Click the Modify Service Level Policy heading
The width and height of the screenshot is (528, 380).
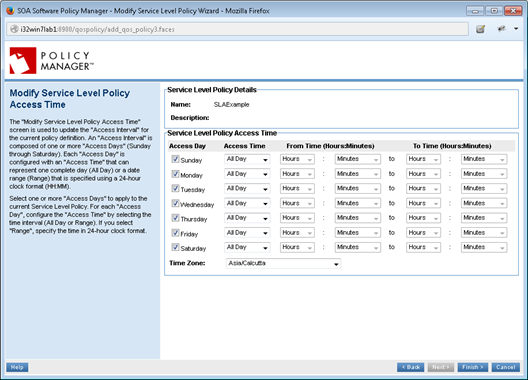coord(70,99)
